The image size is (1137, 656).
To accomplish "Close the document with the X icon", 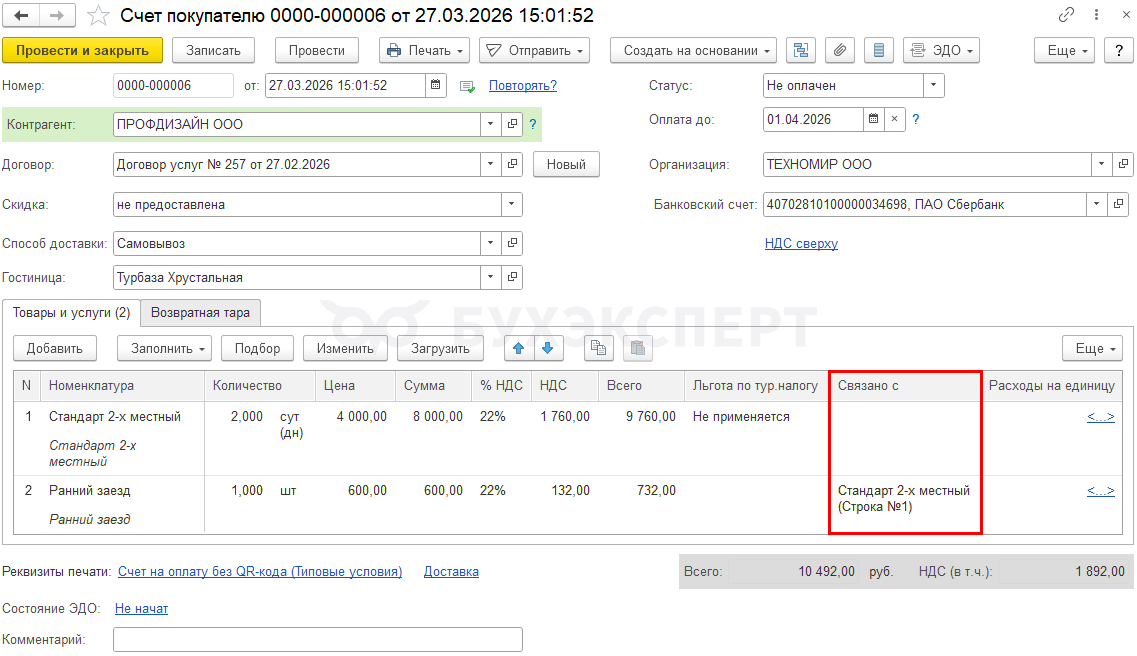I will (1126, 14).
